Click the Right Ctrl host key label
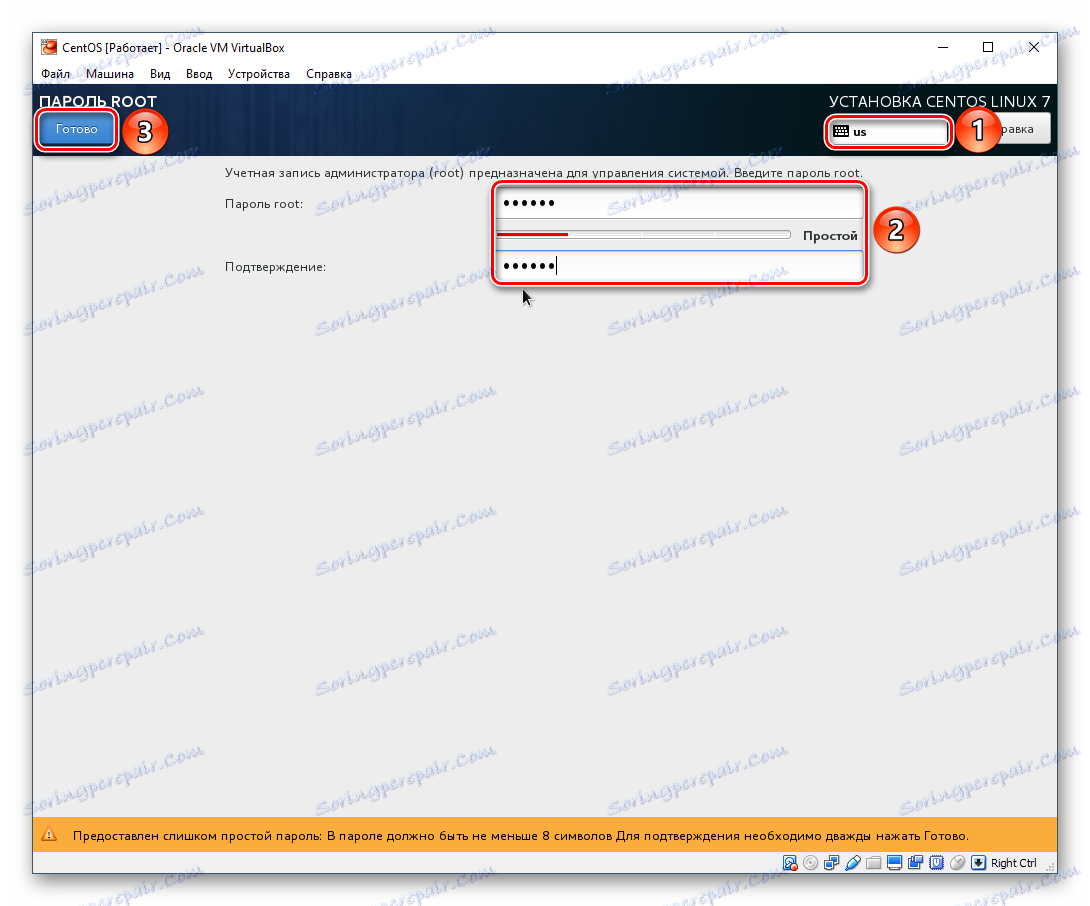 pos(1014,863)
